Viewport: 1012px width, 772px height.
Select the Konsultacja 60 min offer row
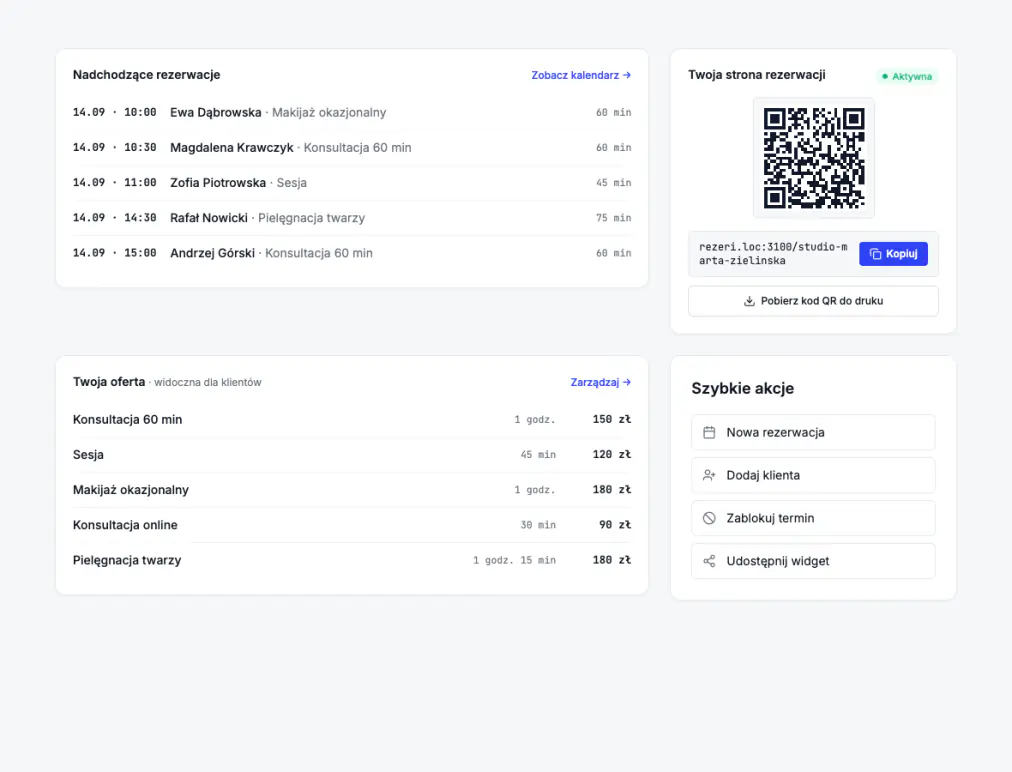[x=352, y=420]
